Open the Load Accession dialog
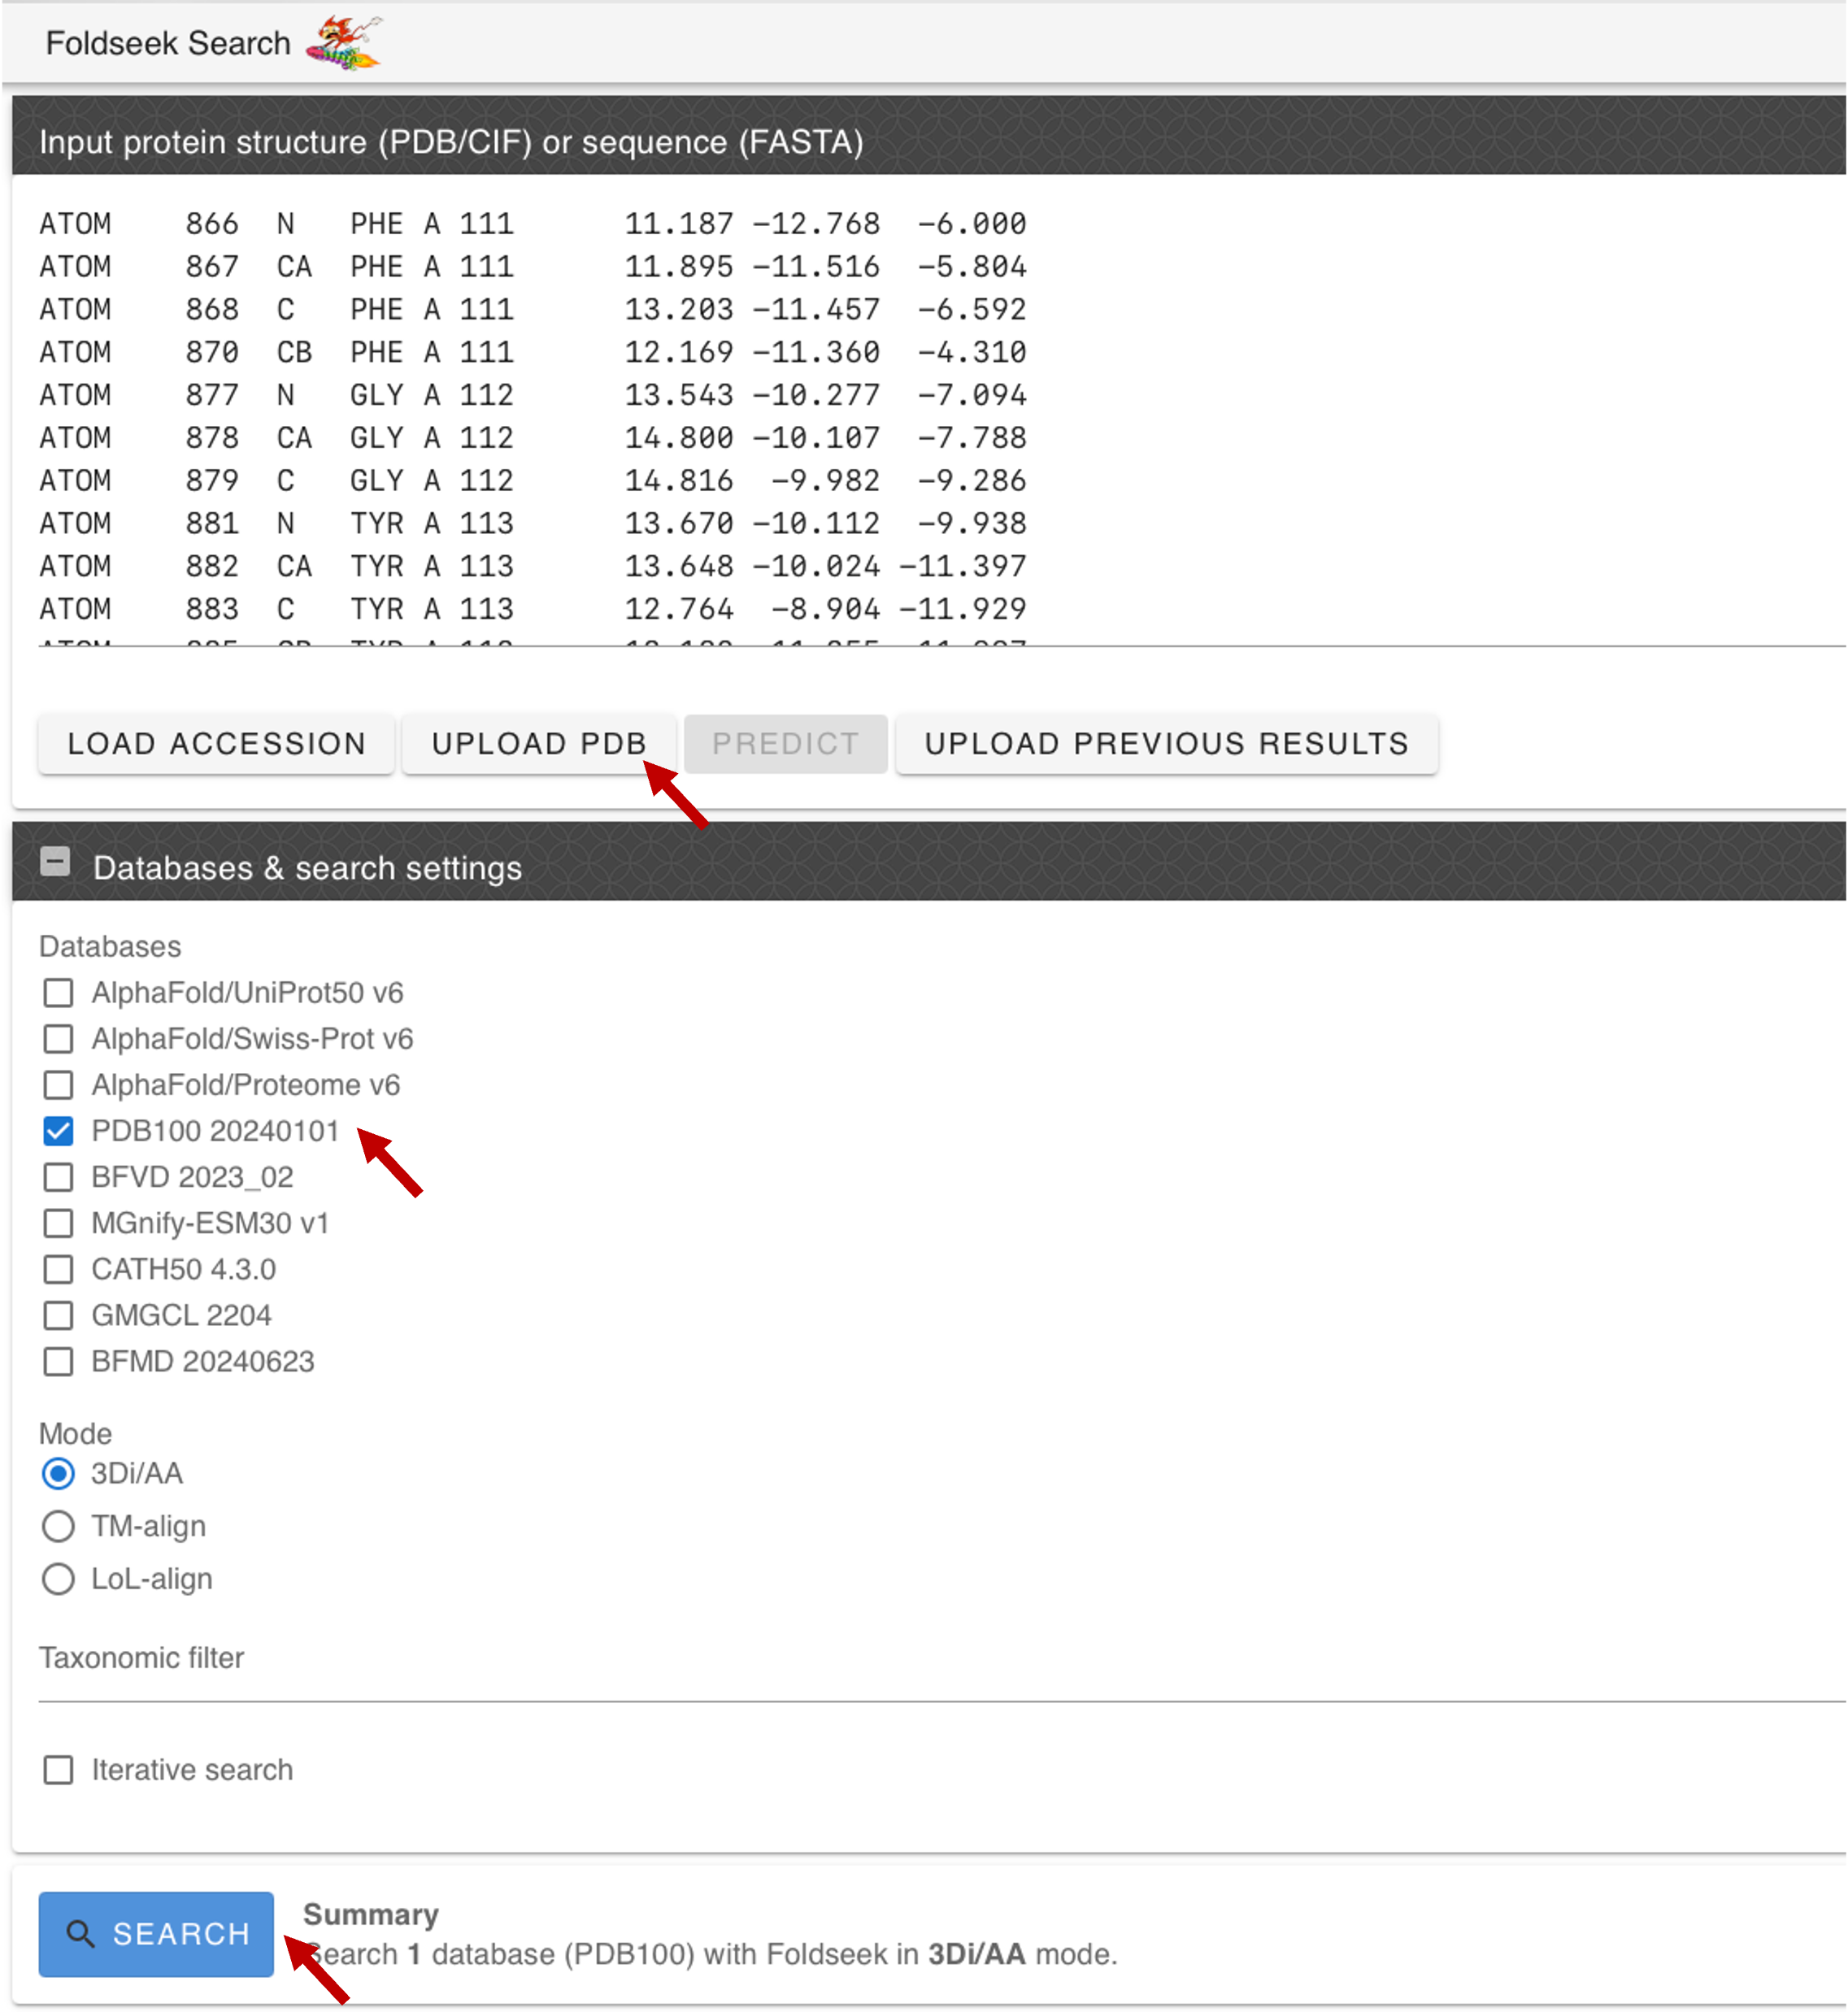 tap(216, 744)
